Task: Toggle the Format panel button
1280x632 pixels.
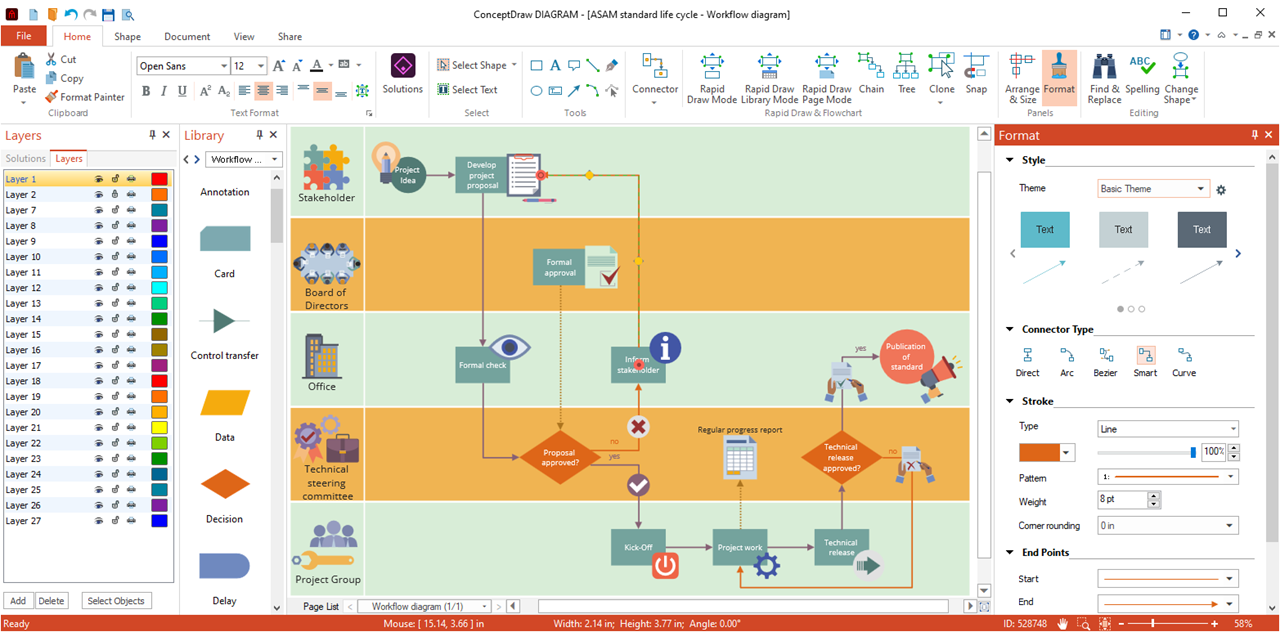Action: (x=1059, y=74)
